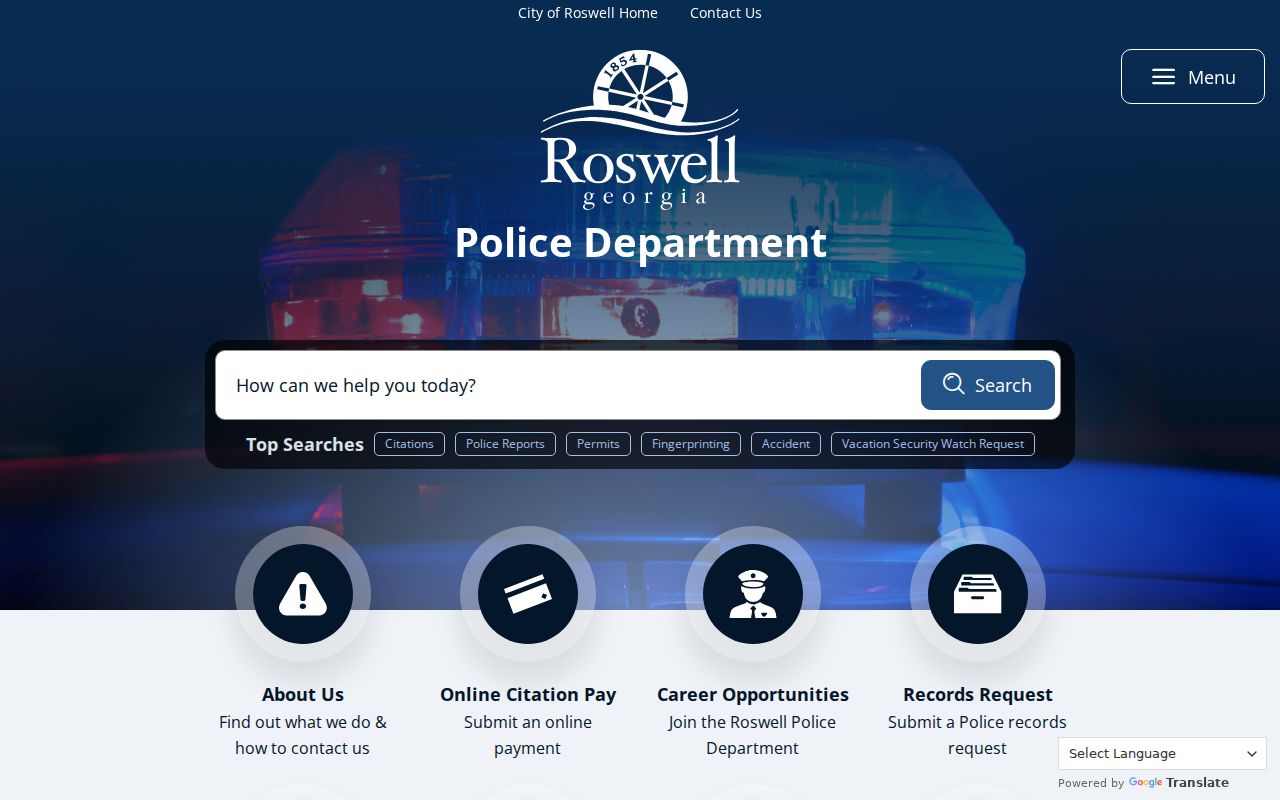
Task: Select the Citations top search tag
Action: 409,444
